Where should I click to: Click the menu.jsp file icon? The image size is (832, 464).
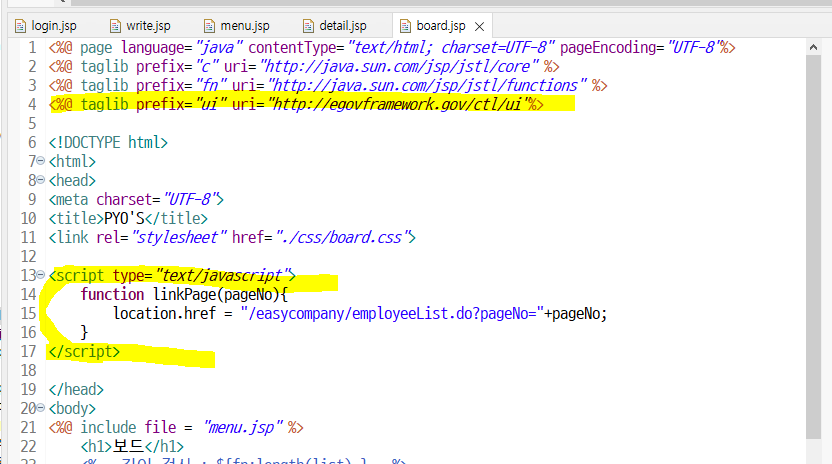click(210, 26)
